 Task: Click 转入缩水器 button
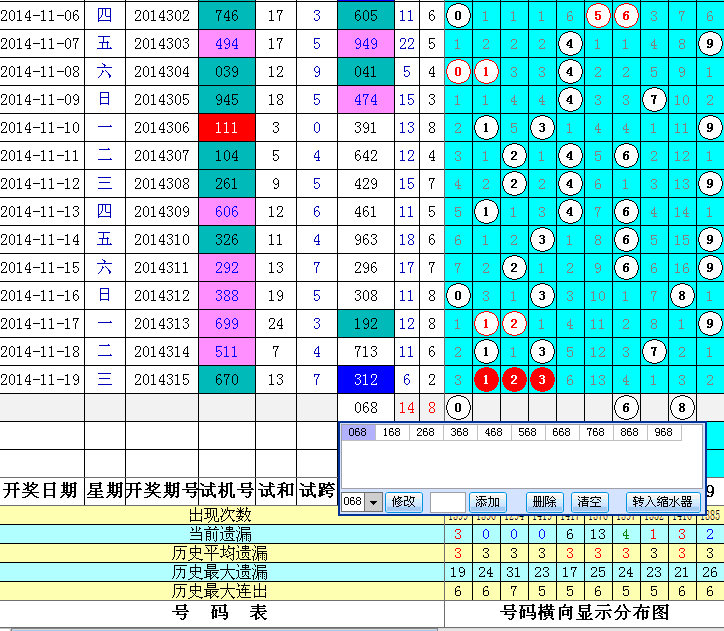tap(661, 502)
